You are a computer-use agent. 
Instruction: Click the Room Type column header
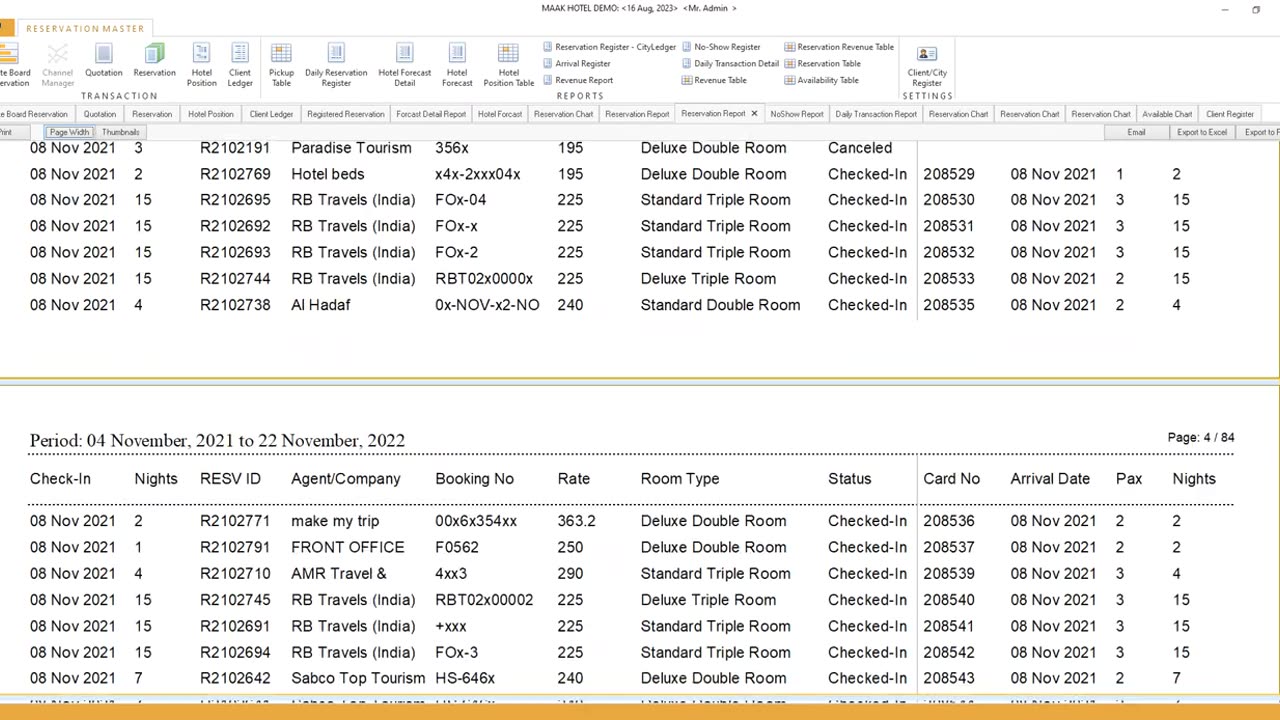[680, 479]
